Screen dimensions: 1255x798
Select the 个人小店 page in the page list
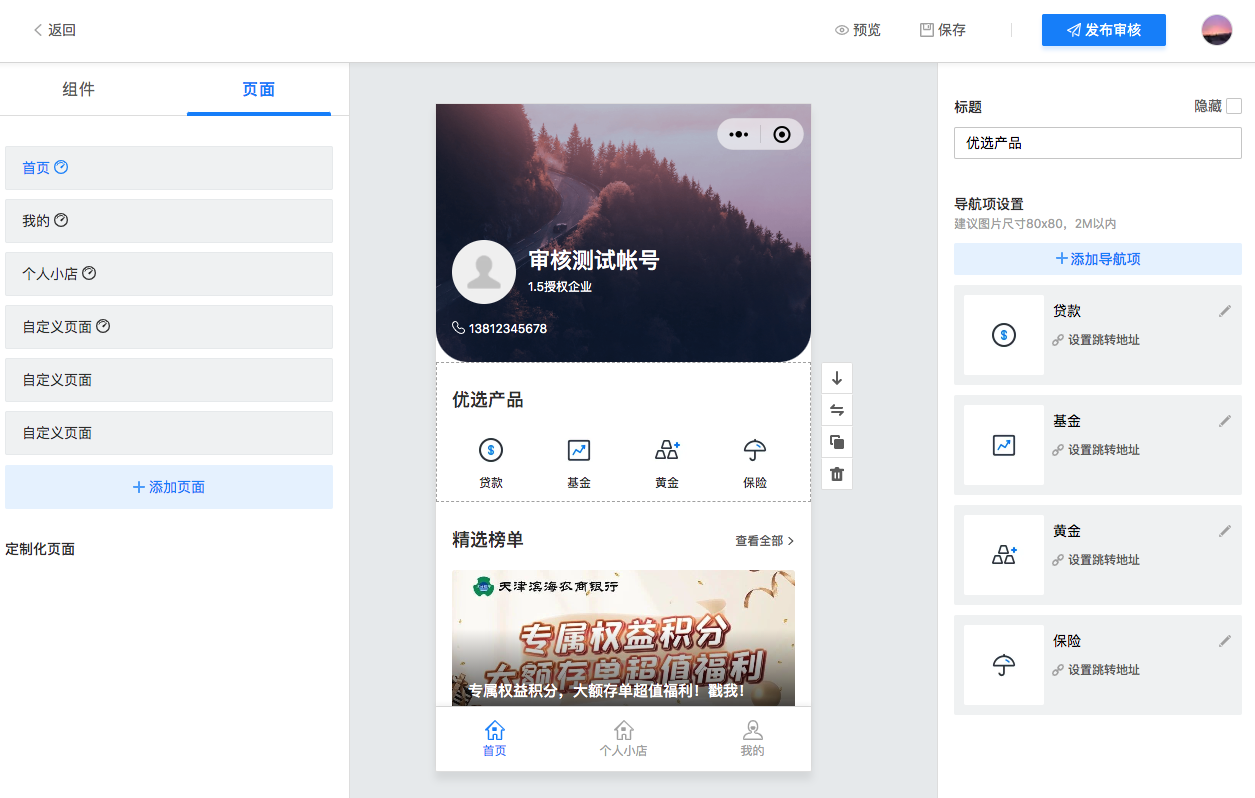[x=169, y=274]
